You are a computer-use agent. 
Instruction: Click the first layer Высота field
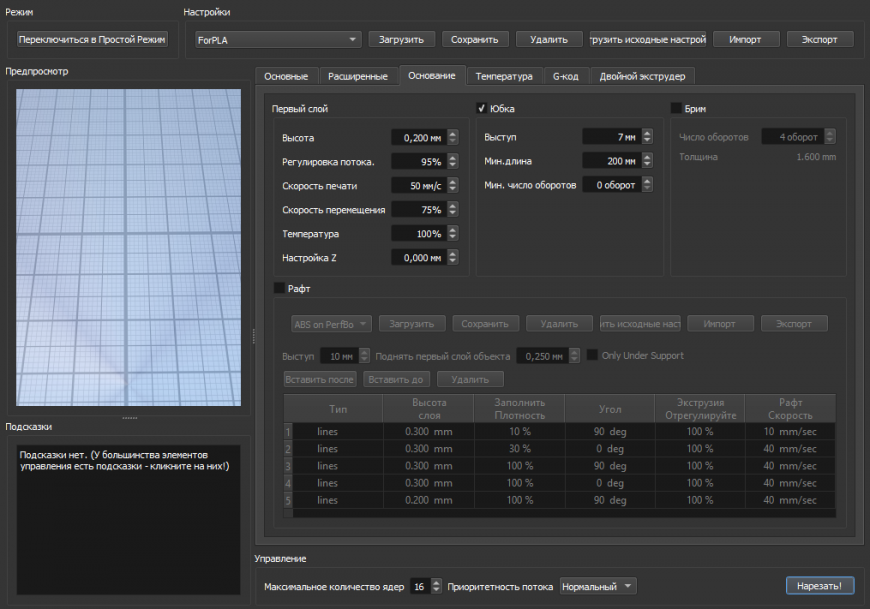(x=419, y=138)
